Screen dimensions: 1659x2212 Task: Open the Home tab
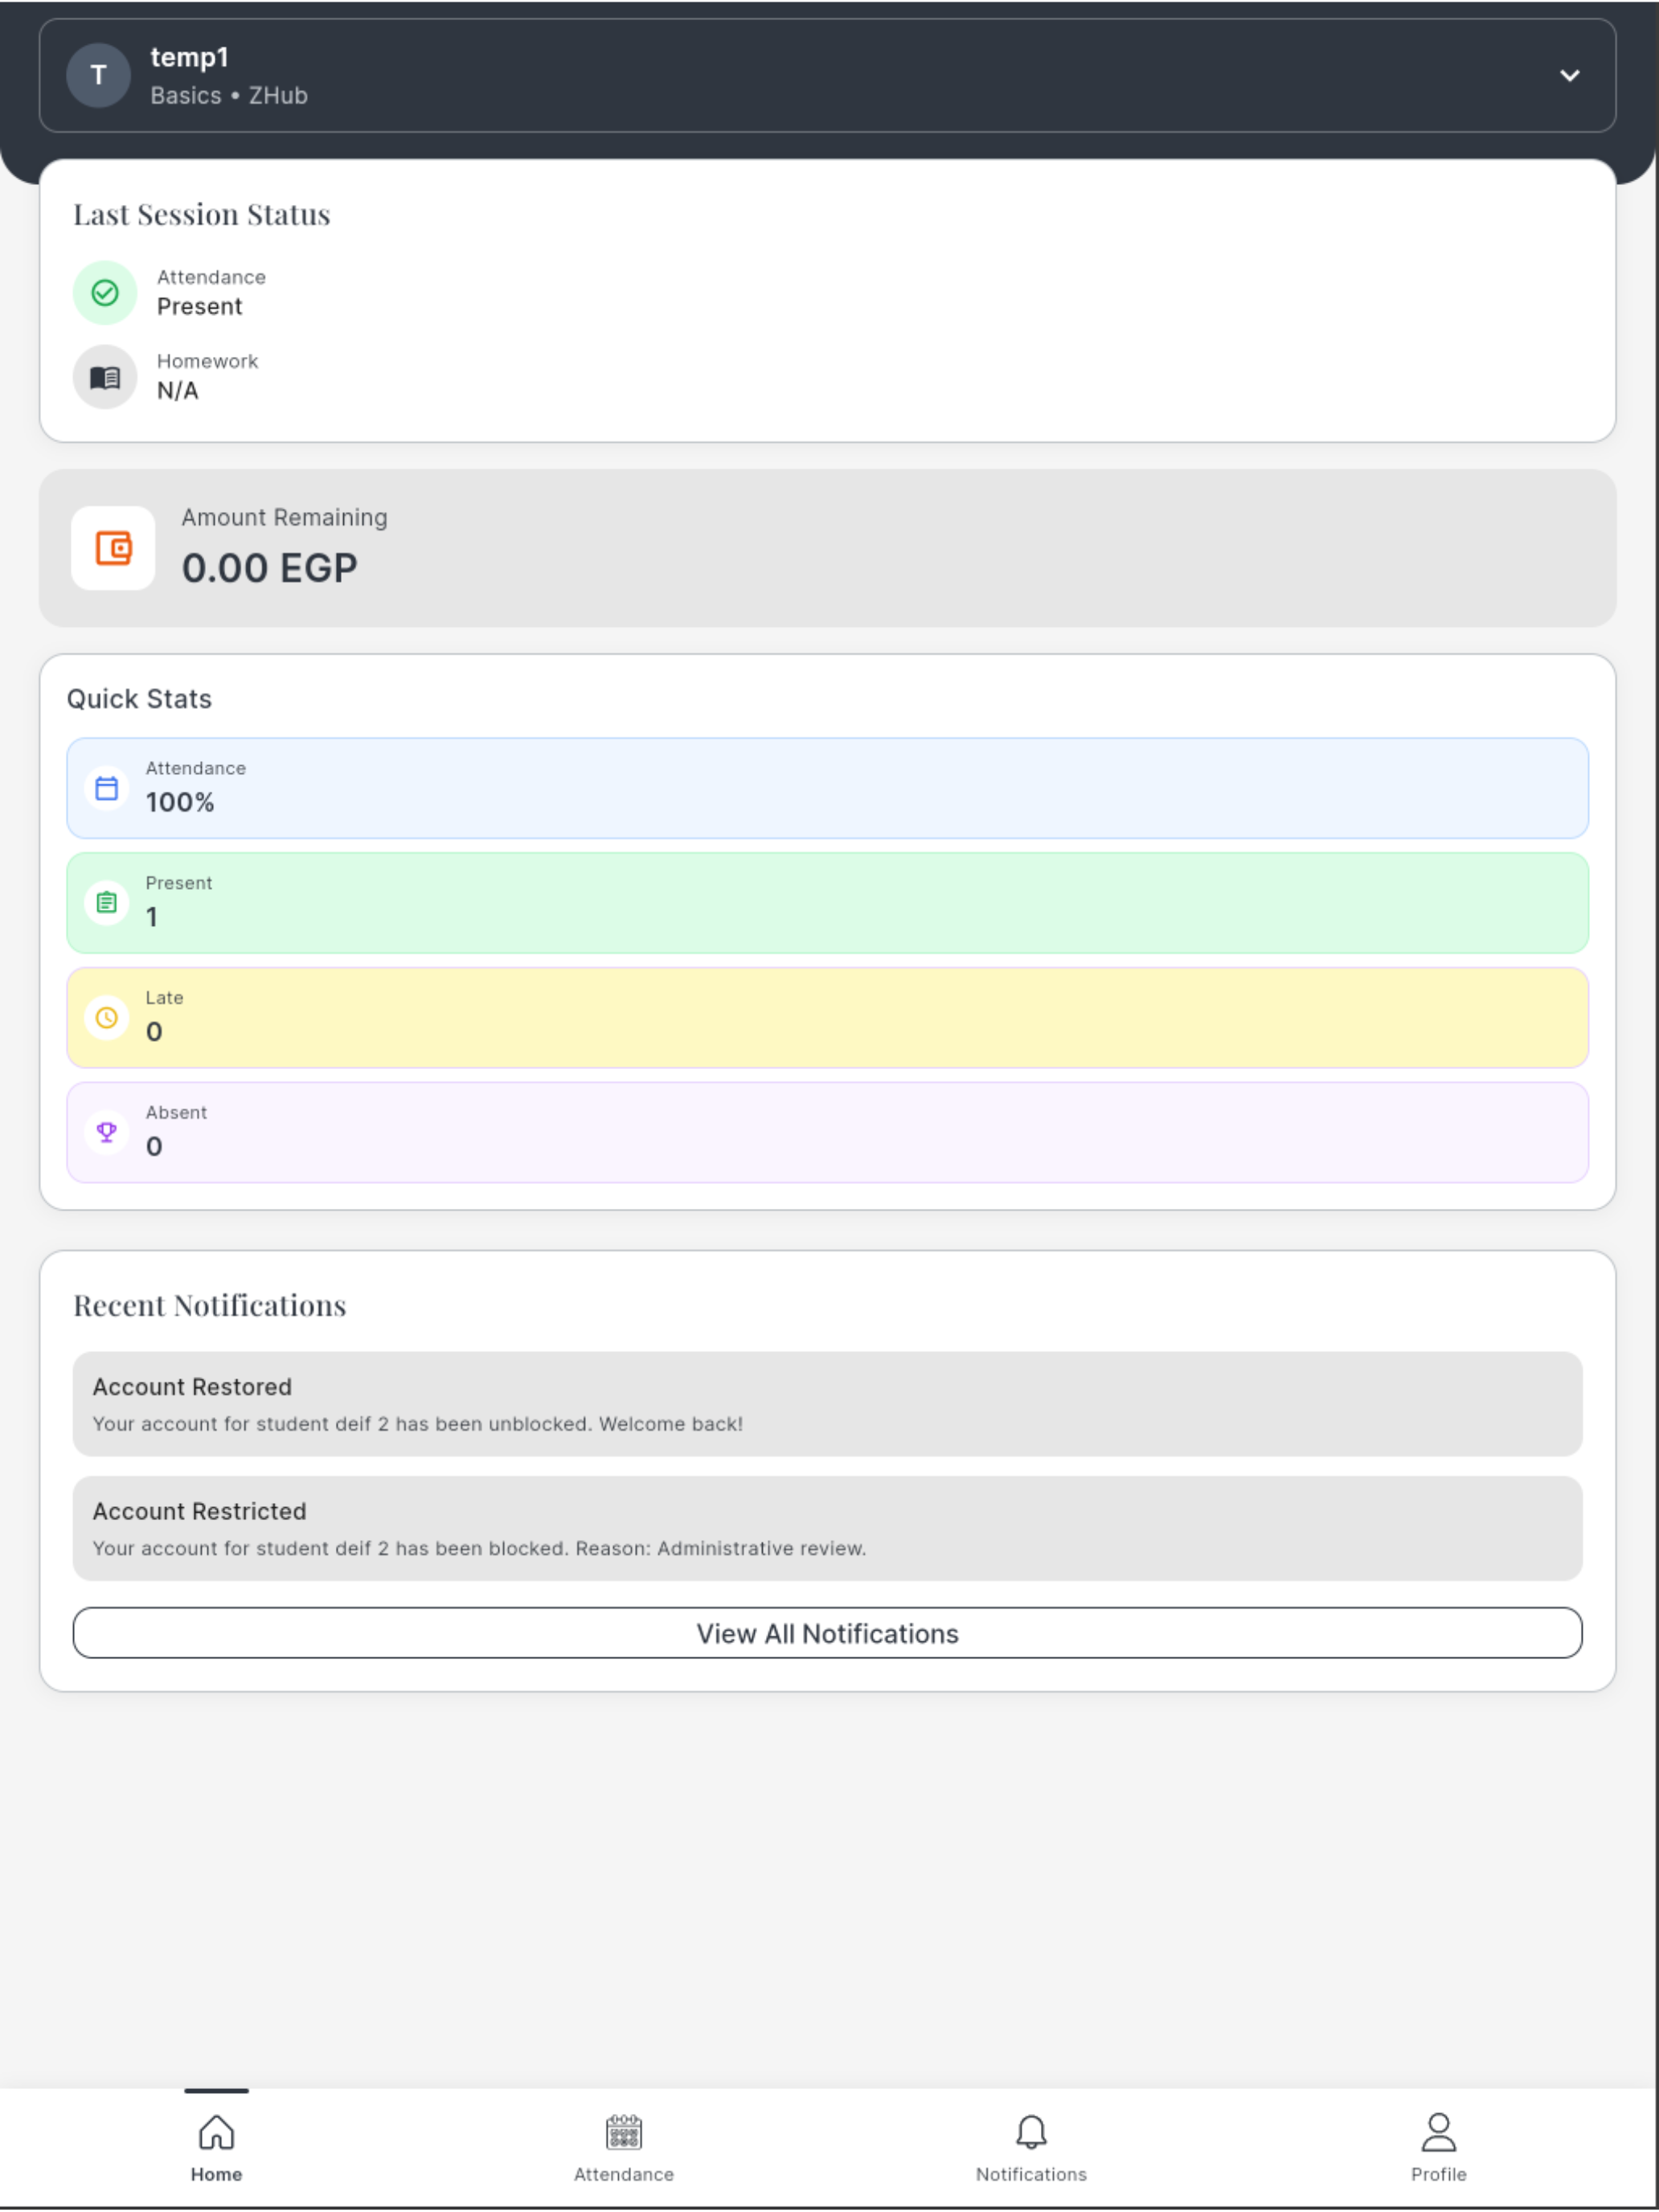point(216,2148)
